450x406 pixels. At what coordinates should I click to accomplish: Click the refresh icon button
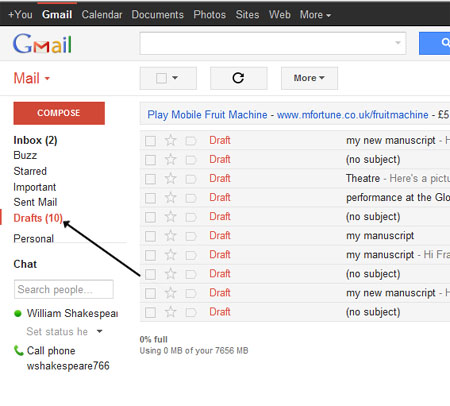coord(238,78)
